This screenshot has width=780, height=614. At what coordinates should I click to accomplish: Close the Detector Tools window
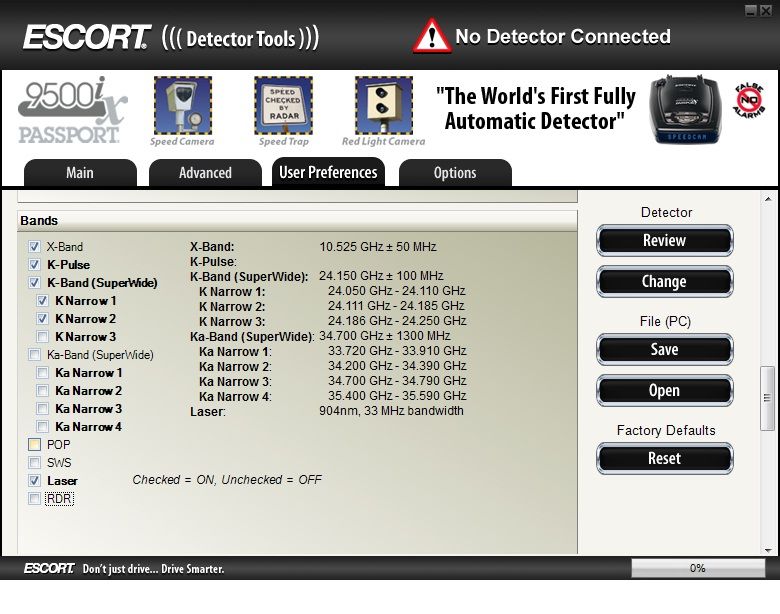tap(766, 10)
